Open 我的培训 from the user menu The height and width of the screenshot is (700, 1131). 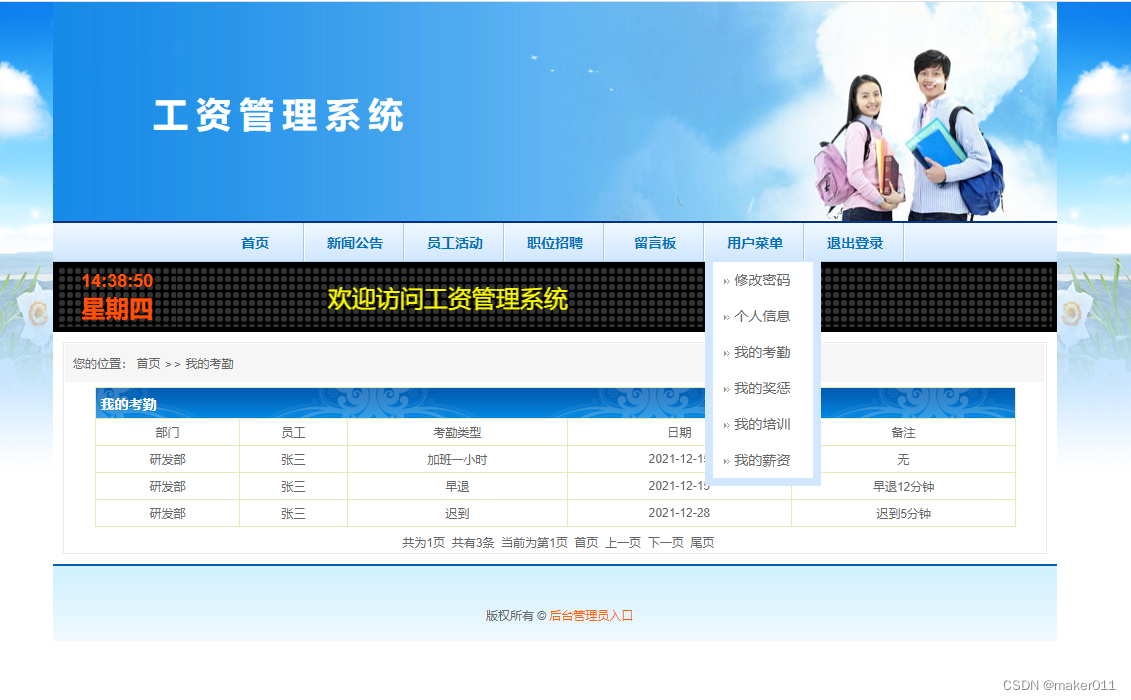pos(762,424)
